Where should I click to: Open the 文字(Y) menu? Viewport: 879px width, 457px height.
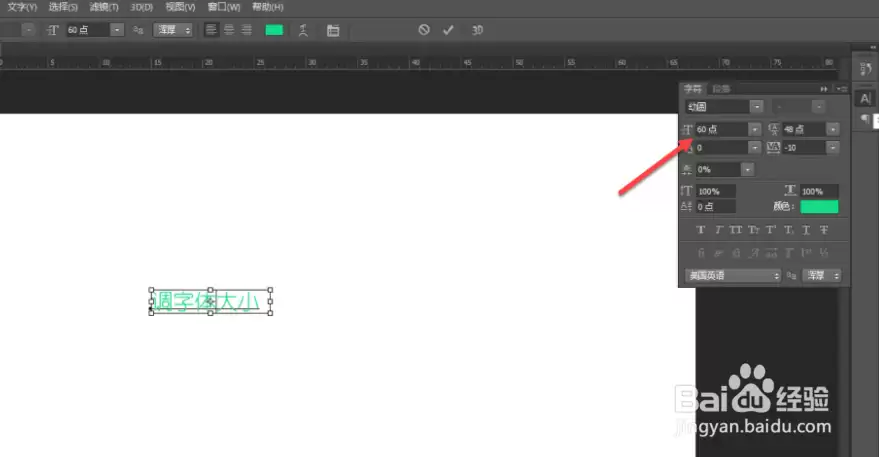[x=22, y=7]
